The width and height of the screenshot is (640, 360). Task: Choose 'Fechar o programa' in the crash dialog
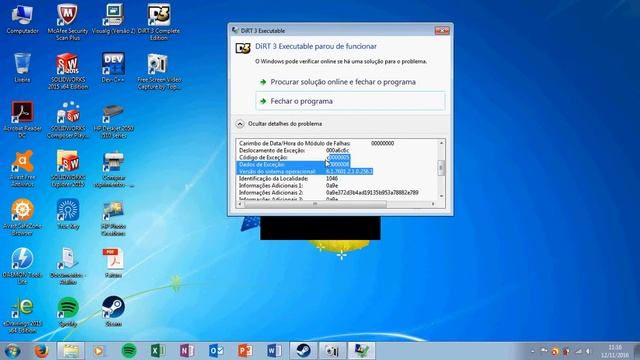tap(350, 101)
